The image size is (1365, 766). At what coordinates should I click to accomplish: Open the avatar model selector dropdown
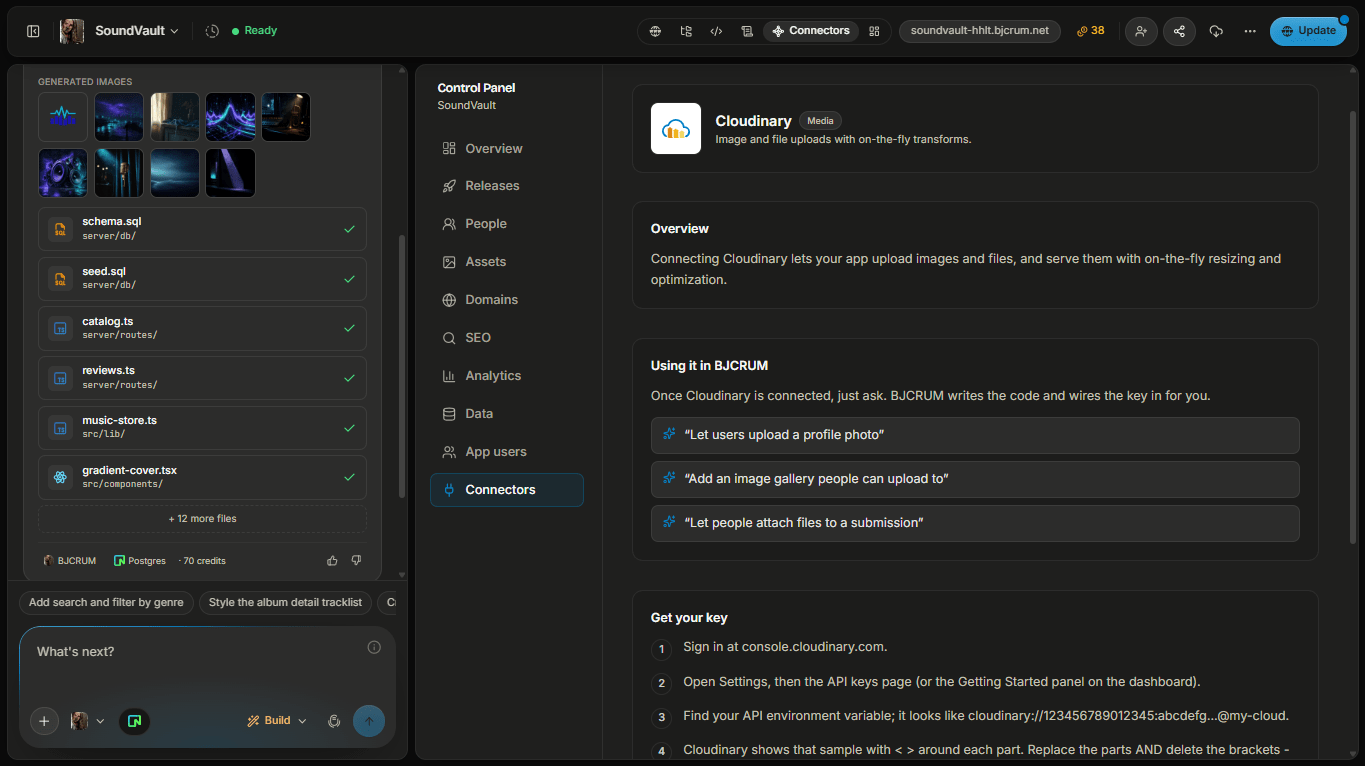(87, 721)
